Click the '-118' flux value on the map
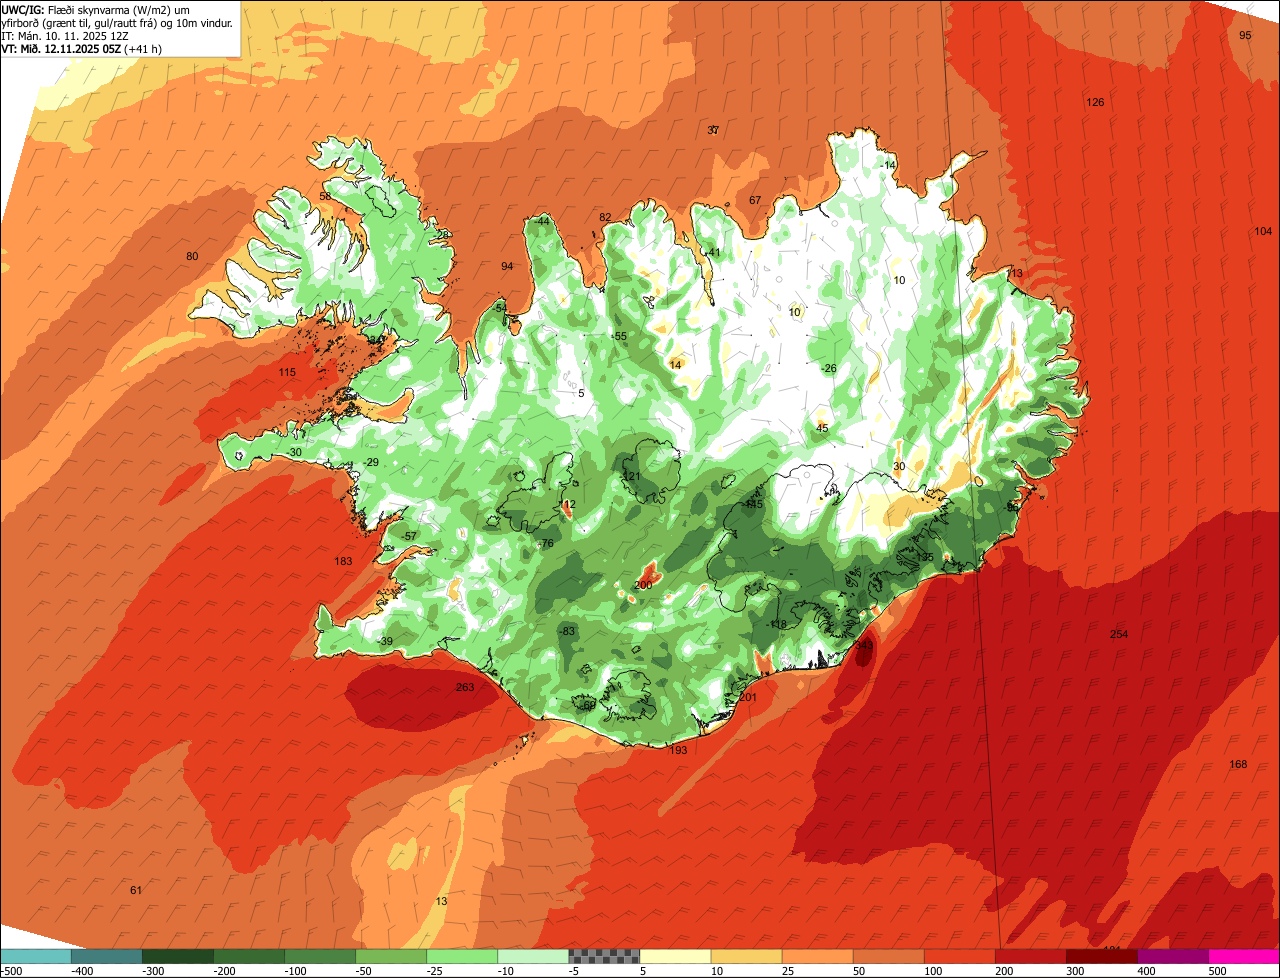1280x978 pixels. coord(777,624)
